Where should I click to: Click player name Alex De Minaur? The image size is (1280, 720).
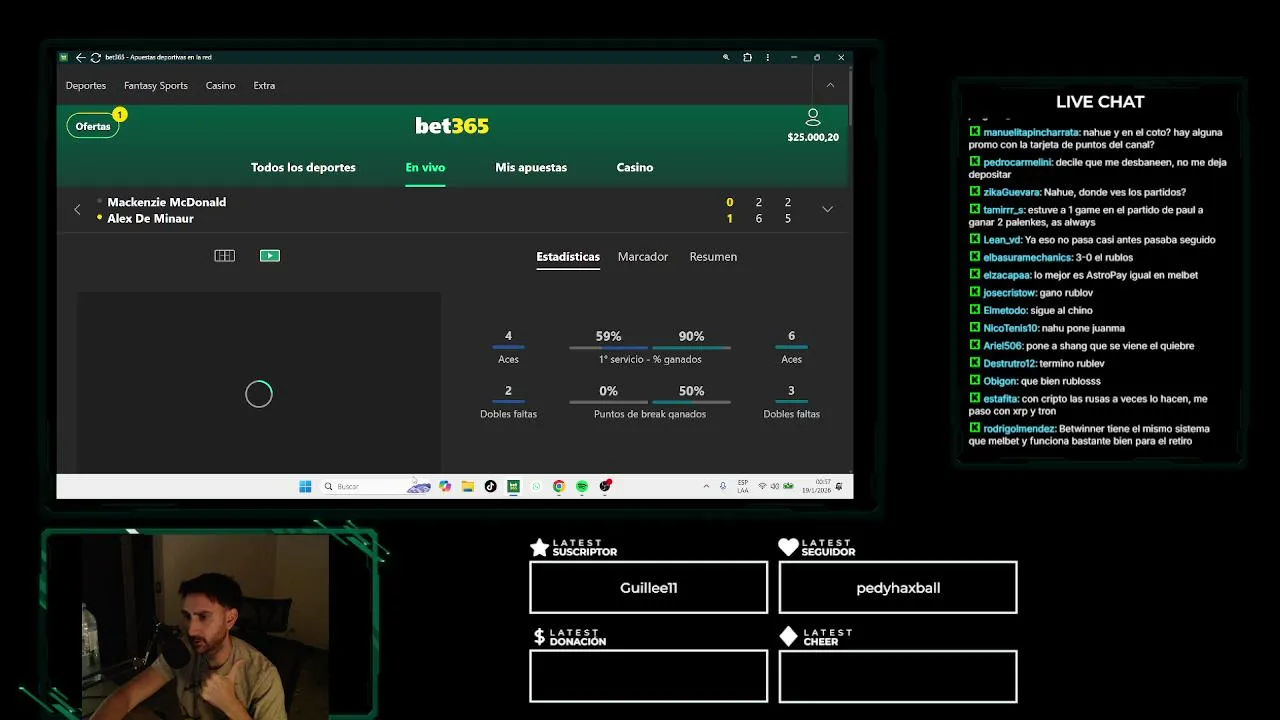click(151, 218)
